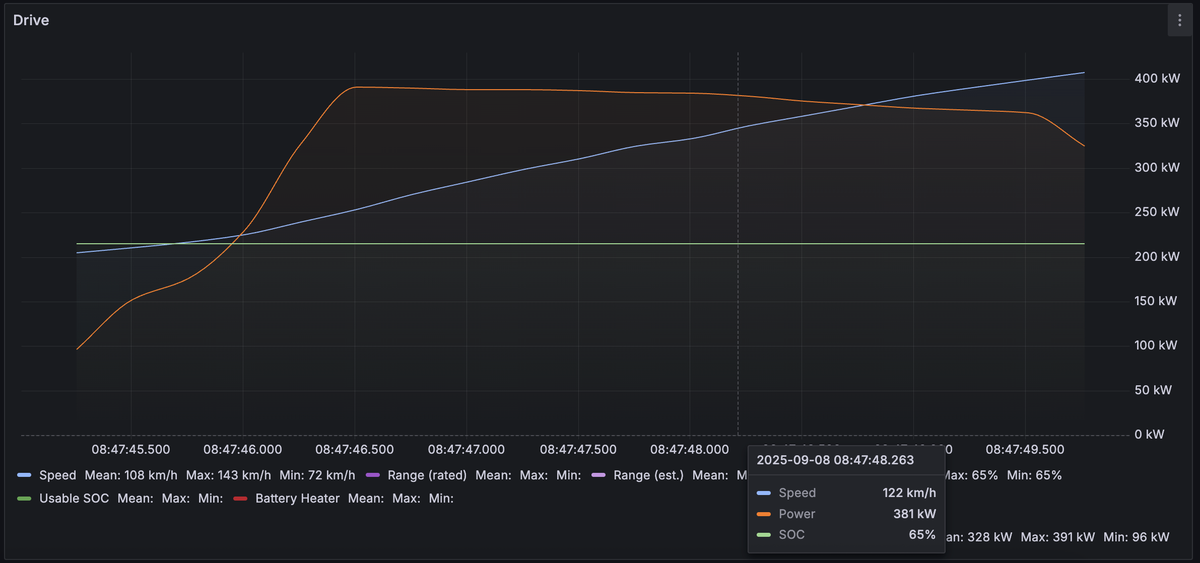Click the 08:47:49.500 time axis label
Viewport: 1200px width, 563px height.
point(1024,451)
